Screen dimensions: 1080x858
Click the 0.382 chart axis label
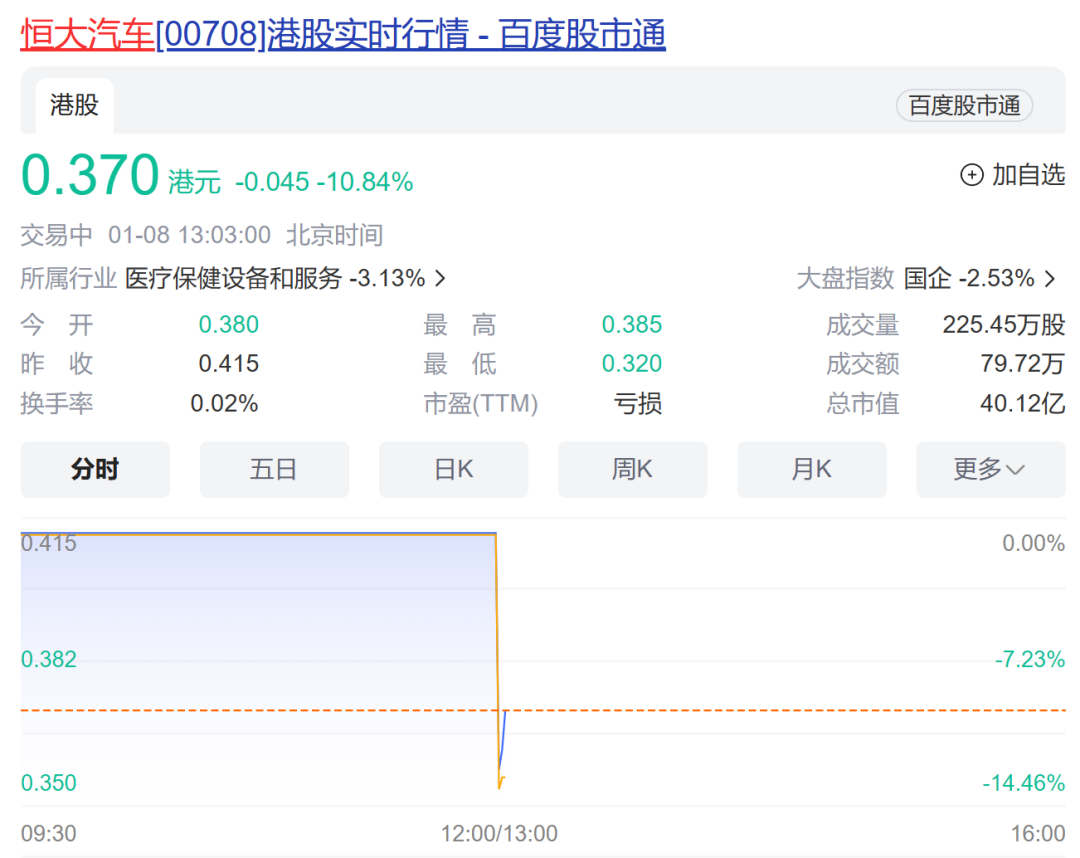click(48, 660)
